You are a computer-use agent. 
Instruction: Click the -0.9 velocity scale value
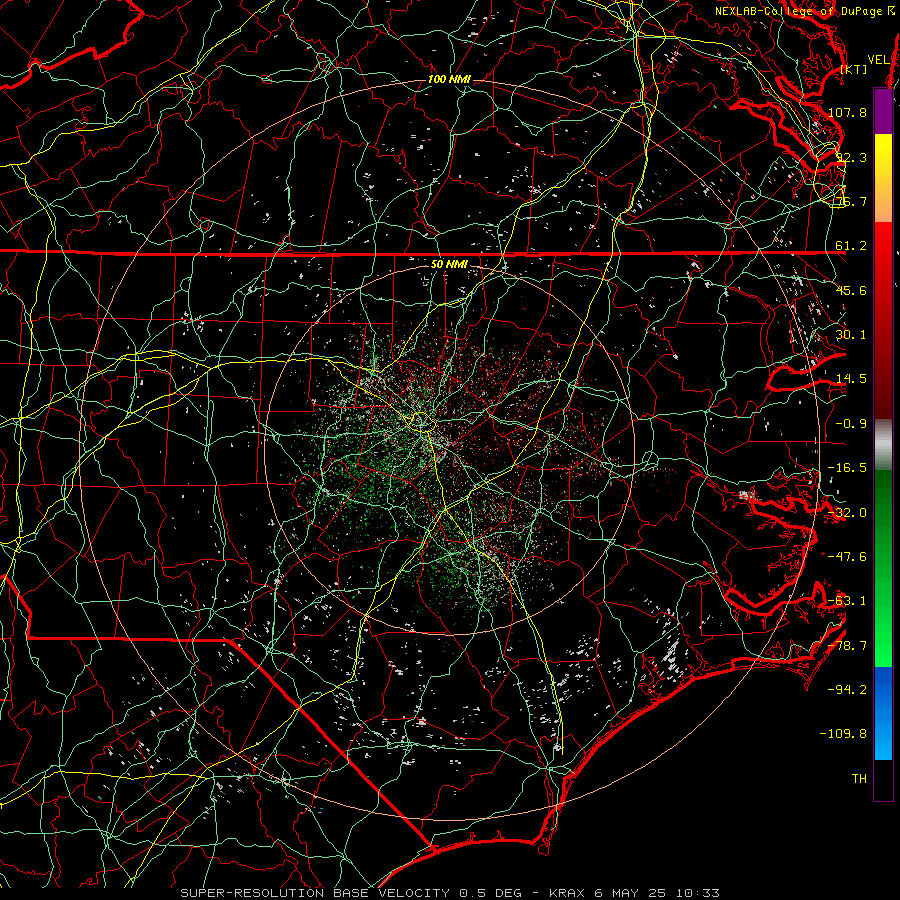point(851,424)
